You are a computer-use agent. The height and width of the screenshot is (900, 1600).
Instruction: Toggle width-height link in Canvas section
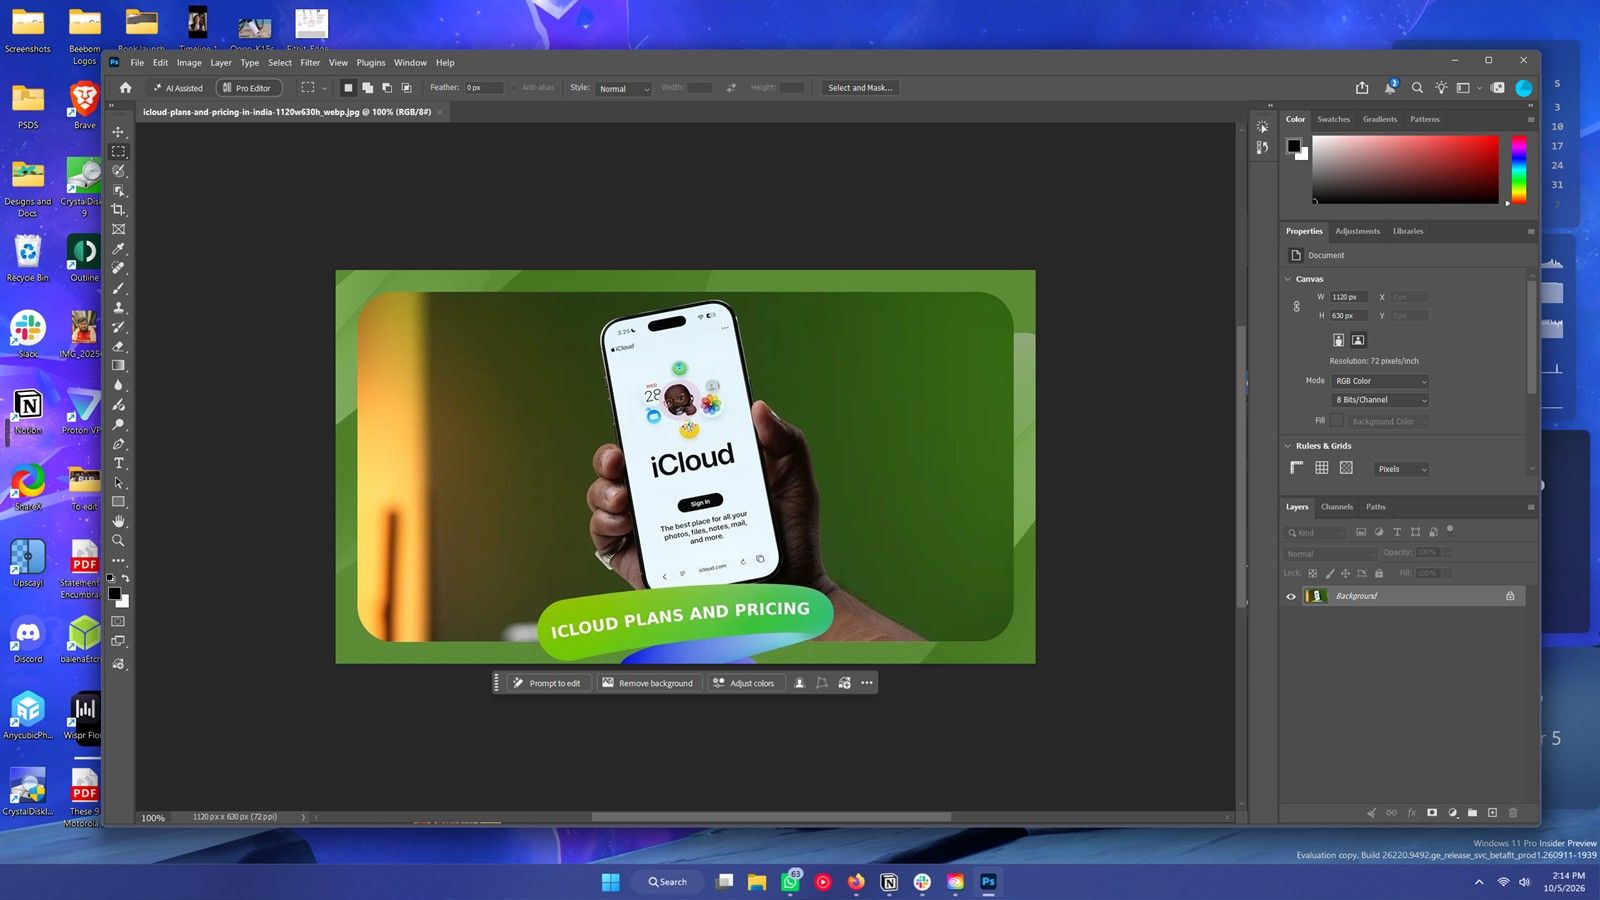tap(1297, 307)
